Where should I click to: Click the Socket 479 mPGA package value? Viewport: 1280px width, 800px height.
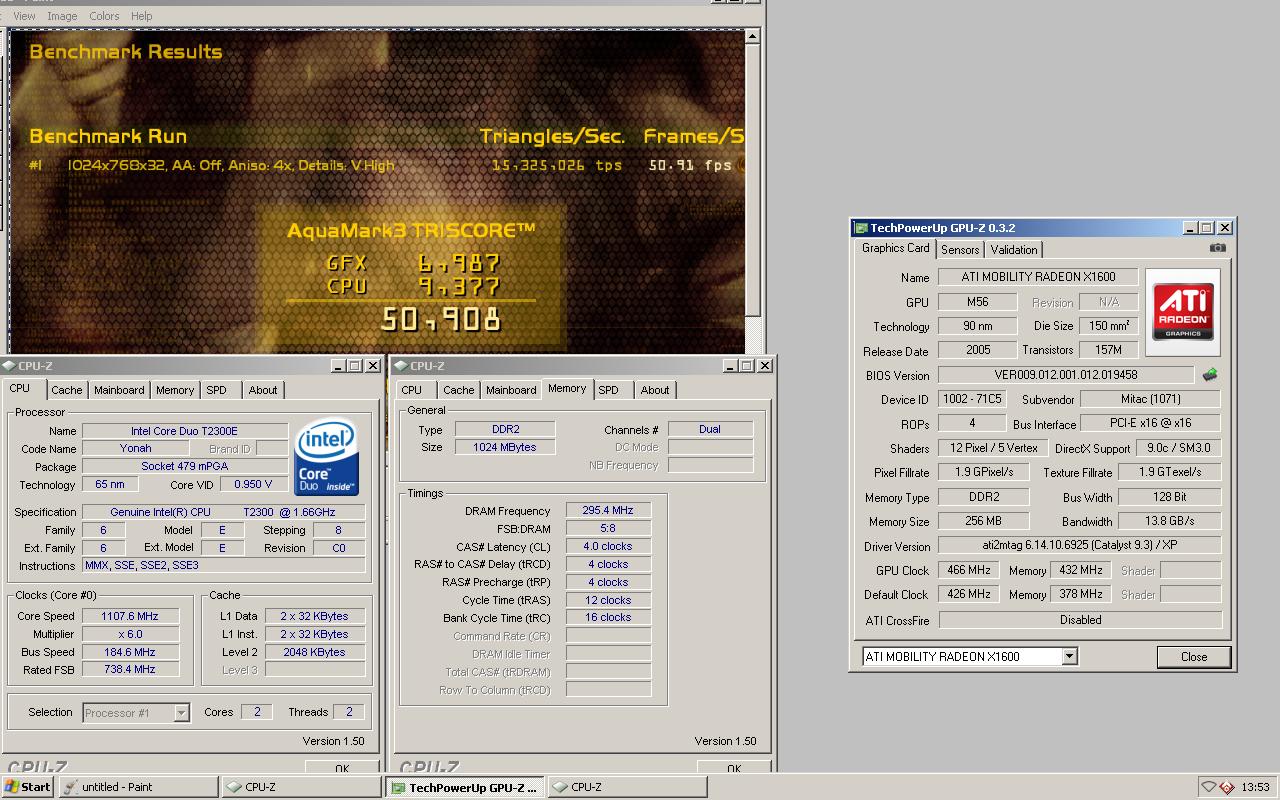pos(185,467)
